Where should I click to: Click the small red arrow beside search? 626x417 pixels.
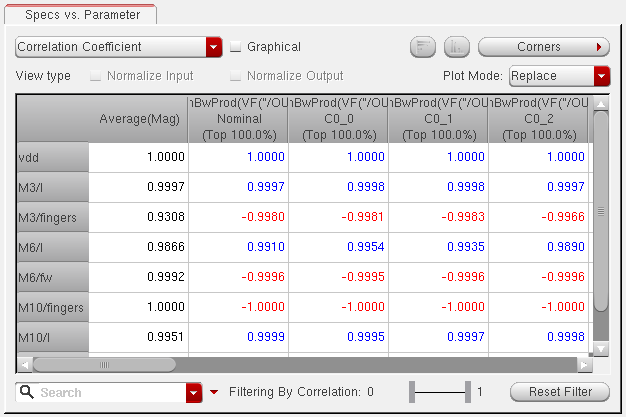(x=214, y=392)
